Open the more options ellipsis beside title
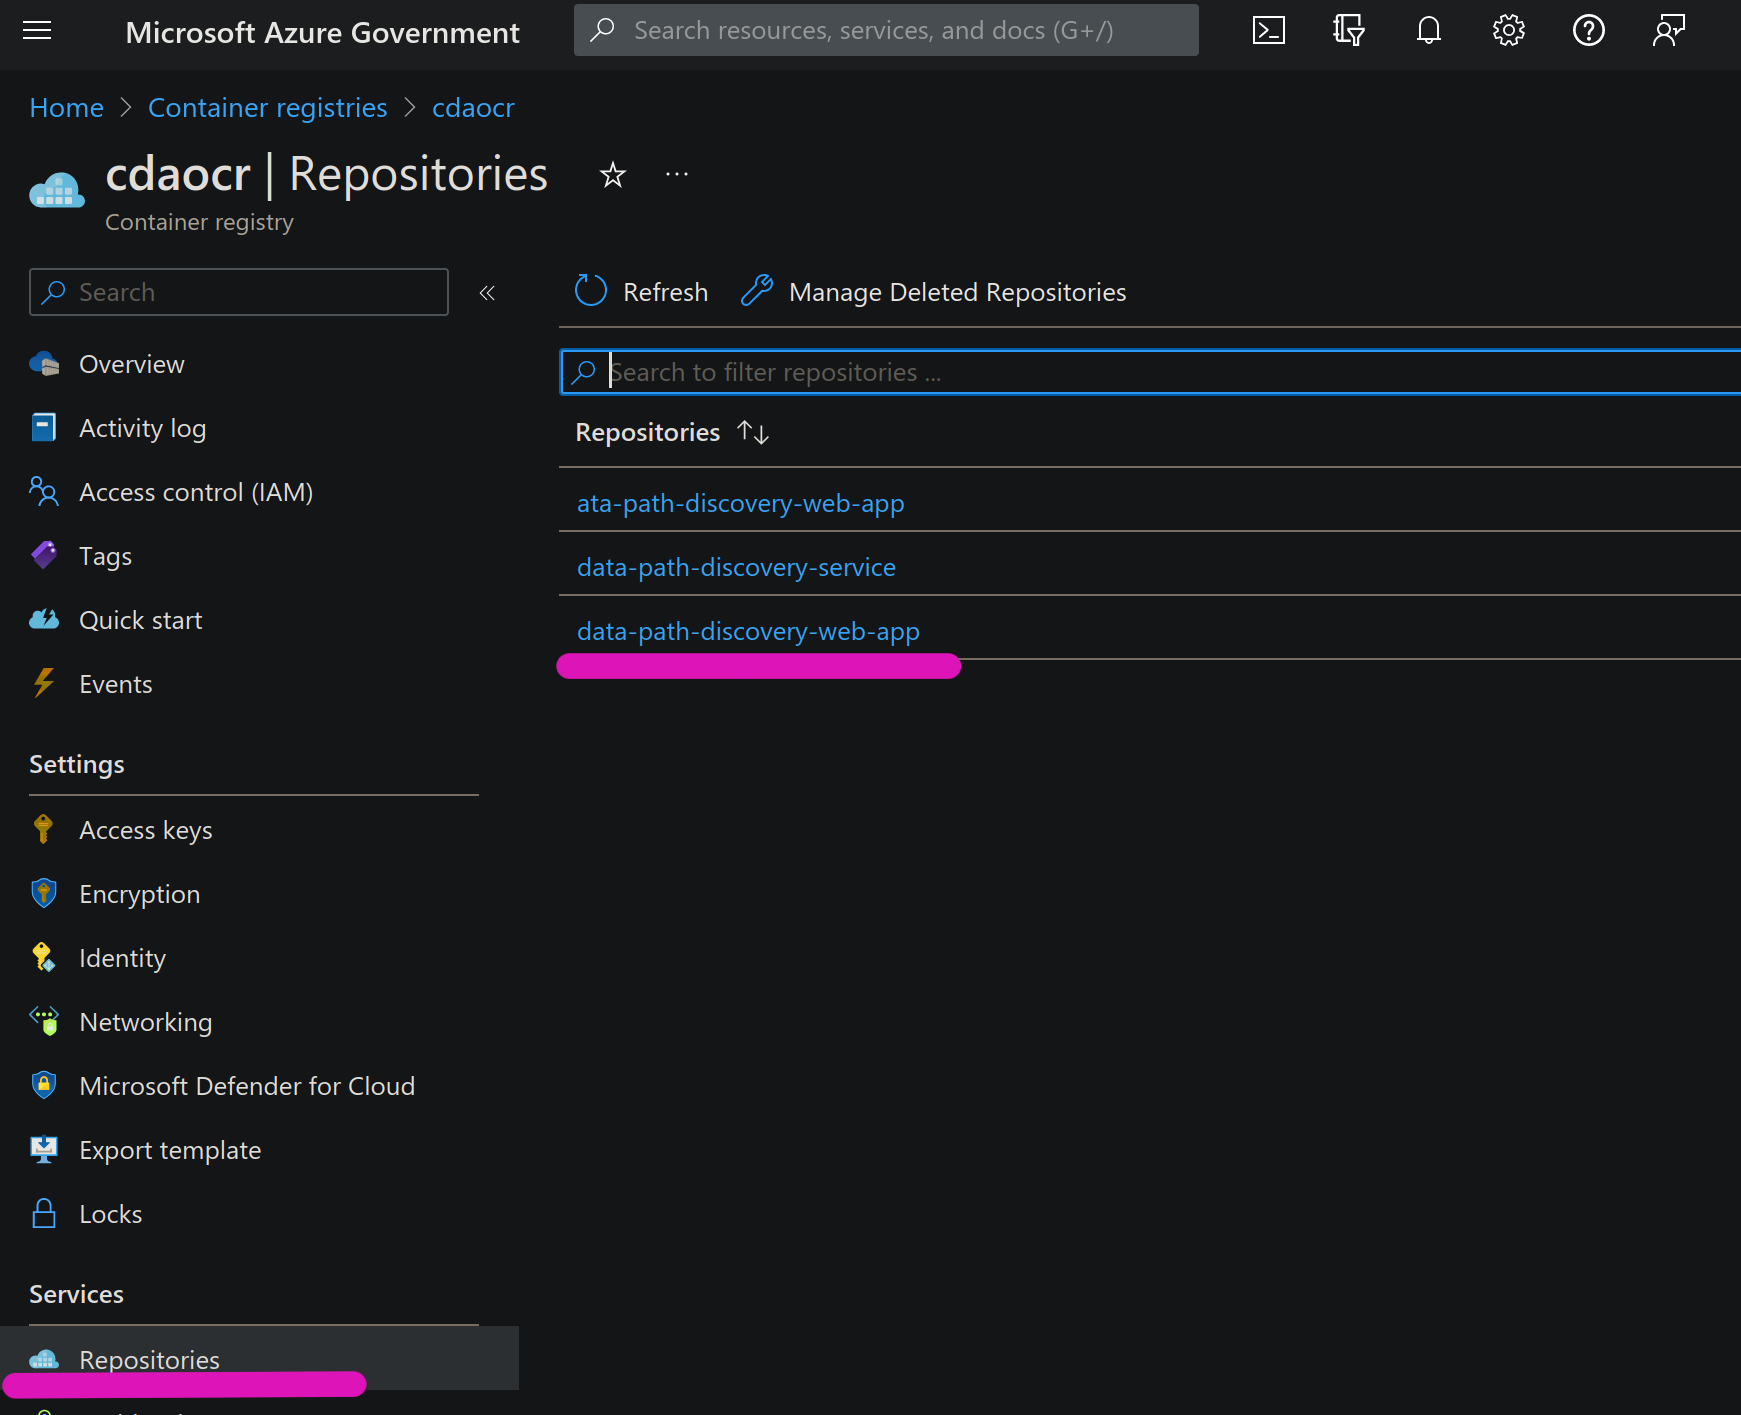1741x1415 pixels. [677, 175]
